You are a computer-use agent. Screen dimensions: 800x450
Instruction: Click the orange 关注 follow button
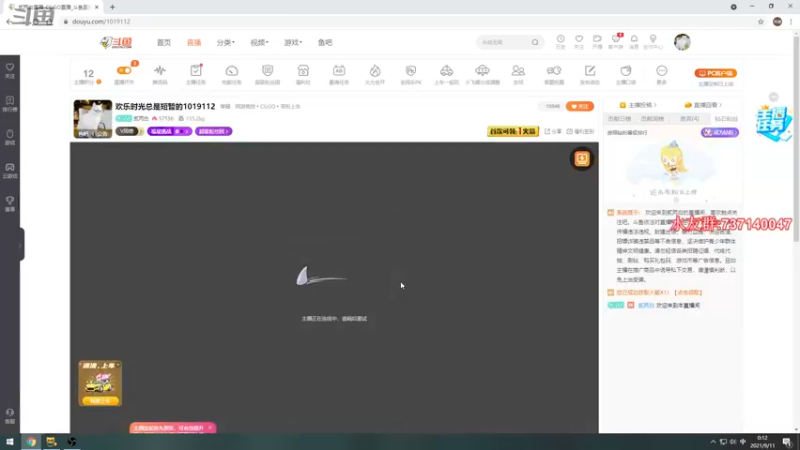[580, 106]
